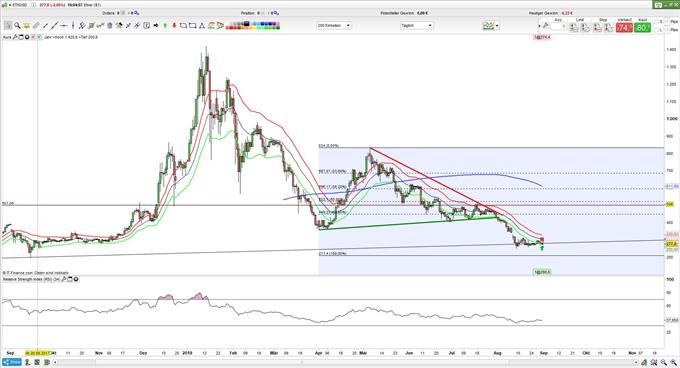
Task: Click the green Kauf 80 buy button
Action: (x=642, y=28)
